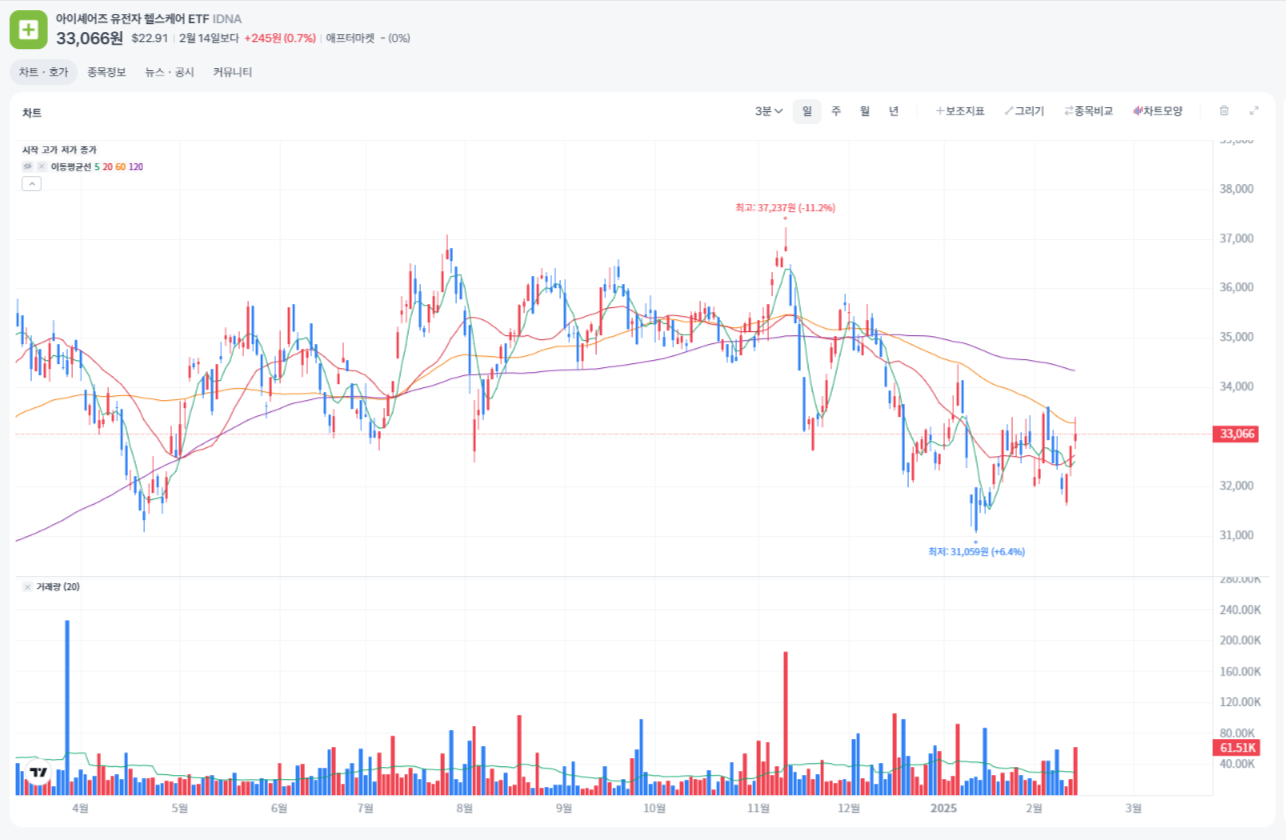Click the 60-day moving average label
Viewport: 1286px width, 840px height.
point(120,166)
